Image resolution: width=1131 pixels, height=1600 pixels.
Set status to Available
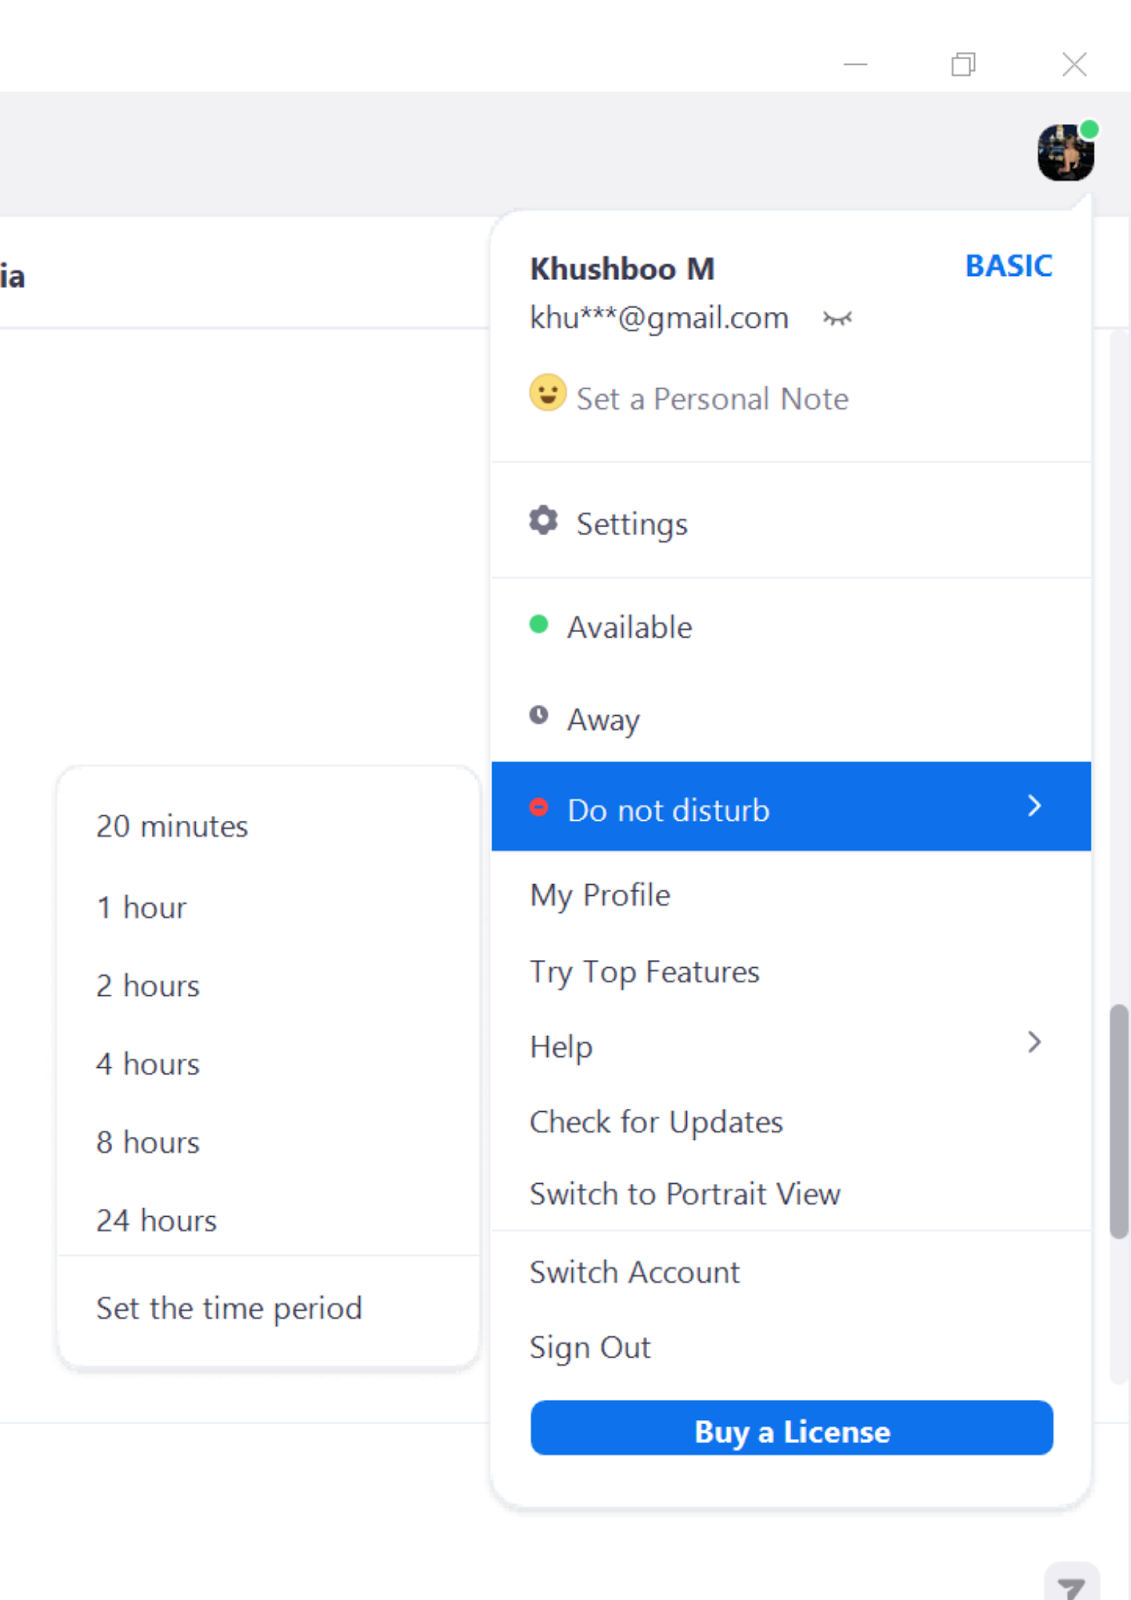(791, 627)
